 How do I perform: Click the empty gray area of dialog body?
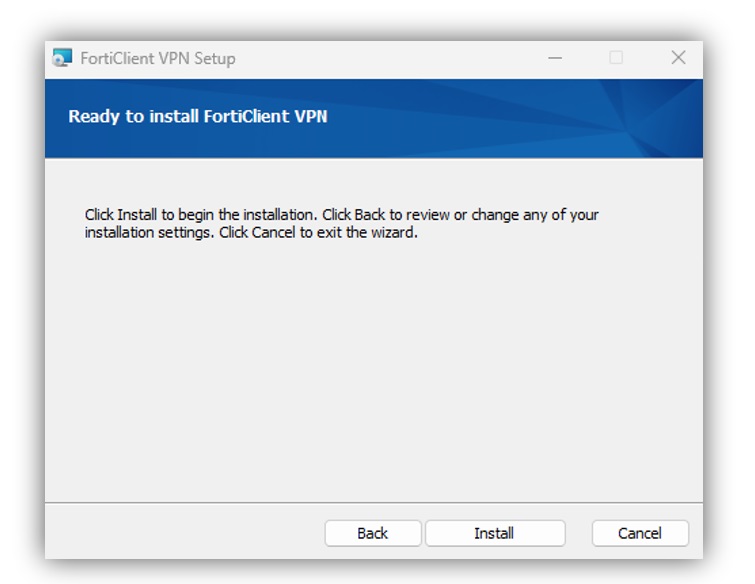pos(374,366)
